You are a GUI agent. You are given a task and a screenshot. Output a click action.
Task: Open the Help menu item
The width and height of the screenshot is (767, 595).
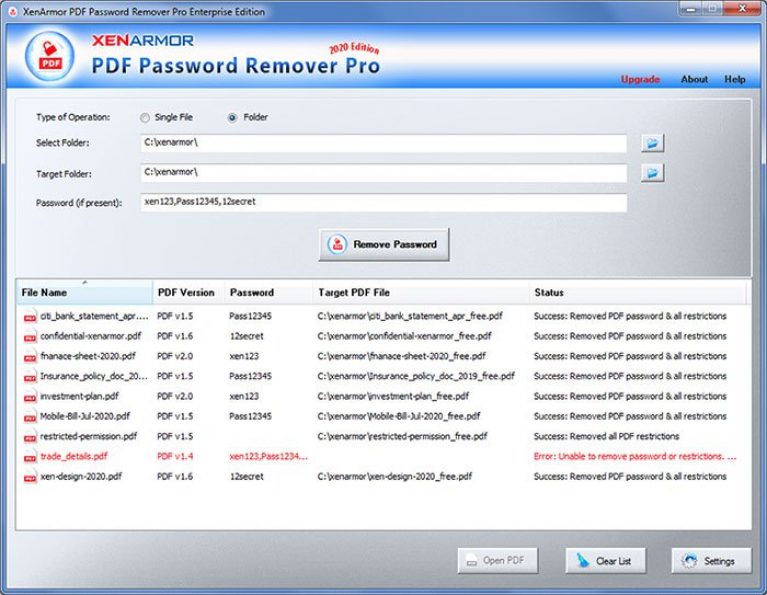735,79
